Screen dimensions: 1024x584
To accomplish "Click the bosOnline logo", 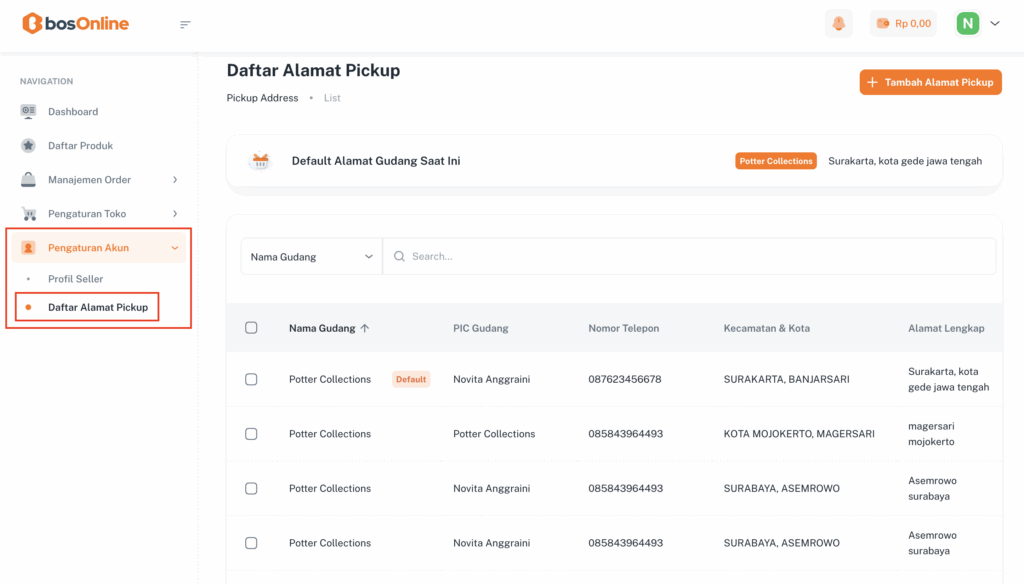I will 75,23.
